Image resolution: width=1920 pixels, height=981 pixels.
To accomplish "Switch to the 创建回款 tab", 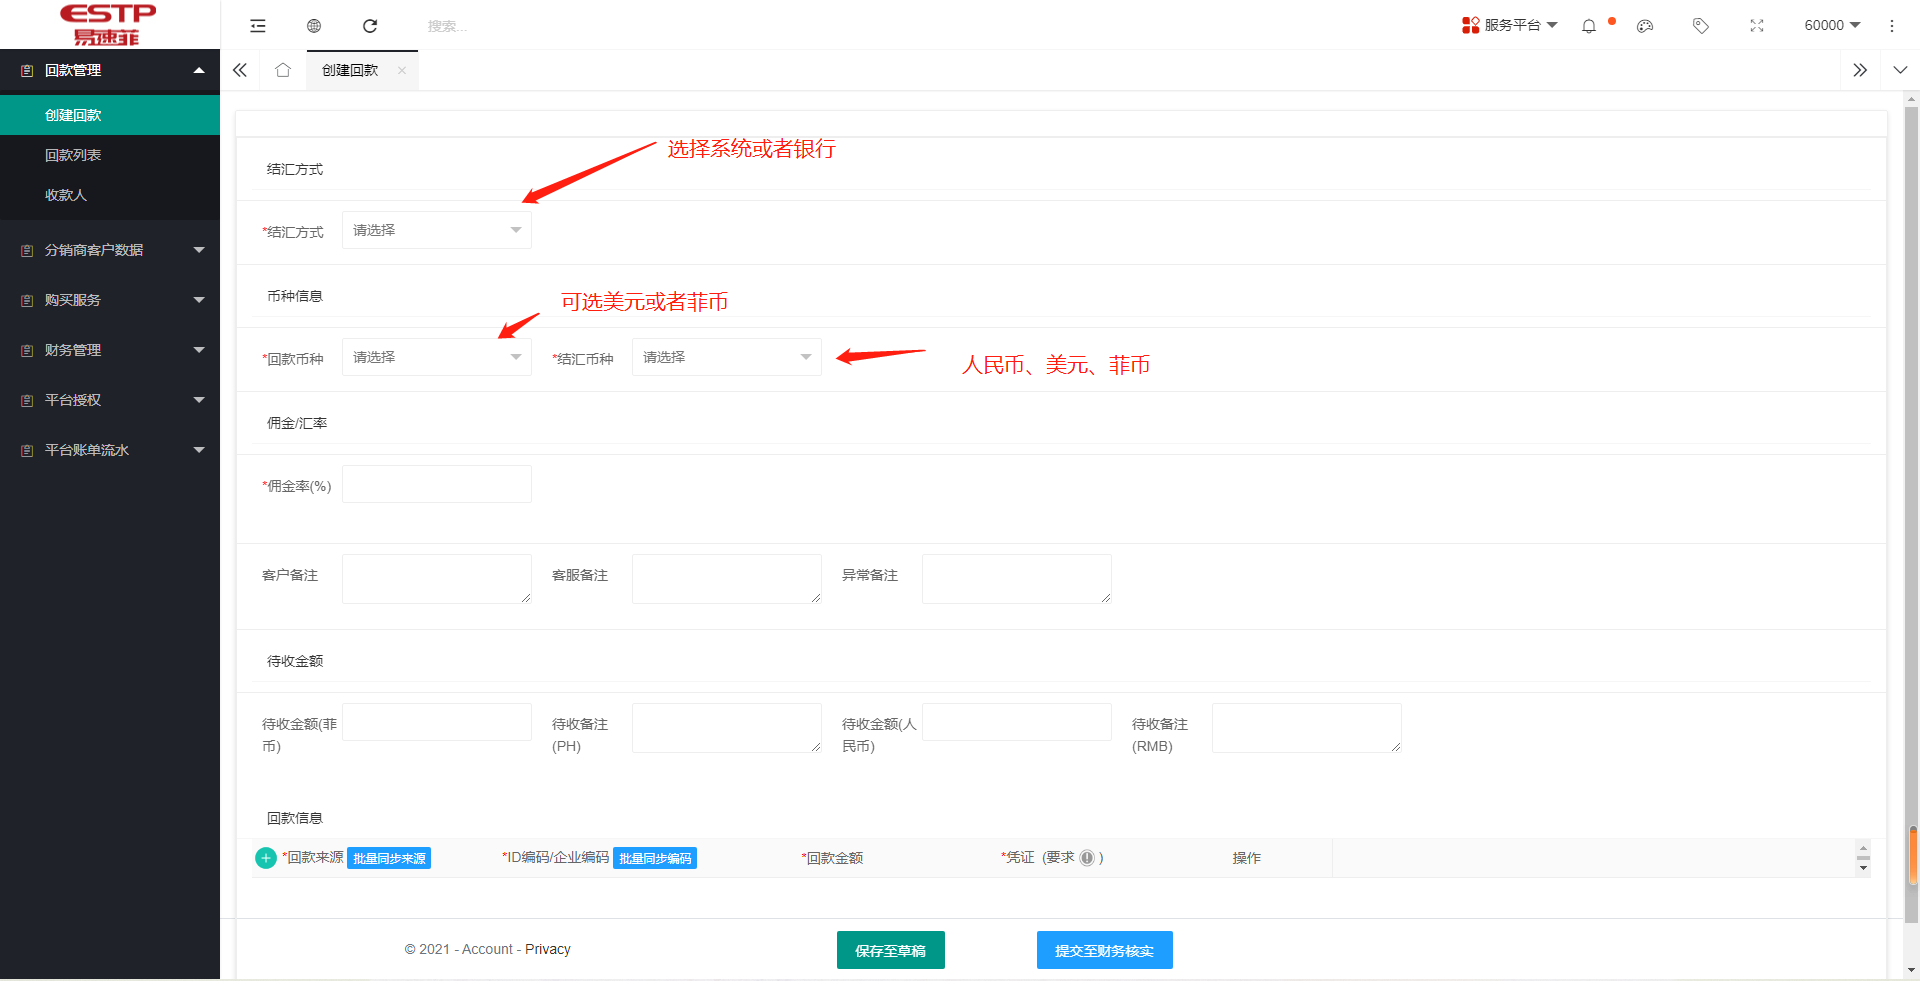I will pos(349,70).
